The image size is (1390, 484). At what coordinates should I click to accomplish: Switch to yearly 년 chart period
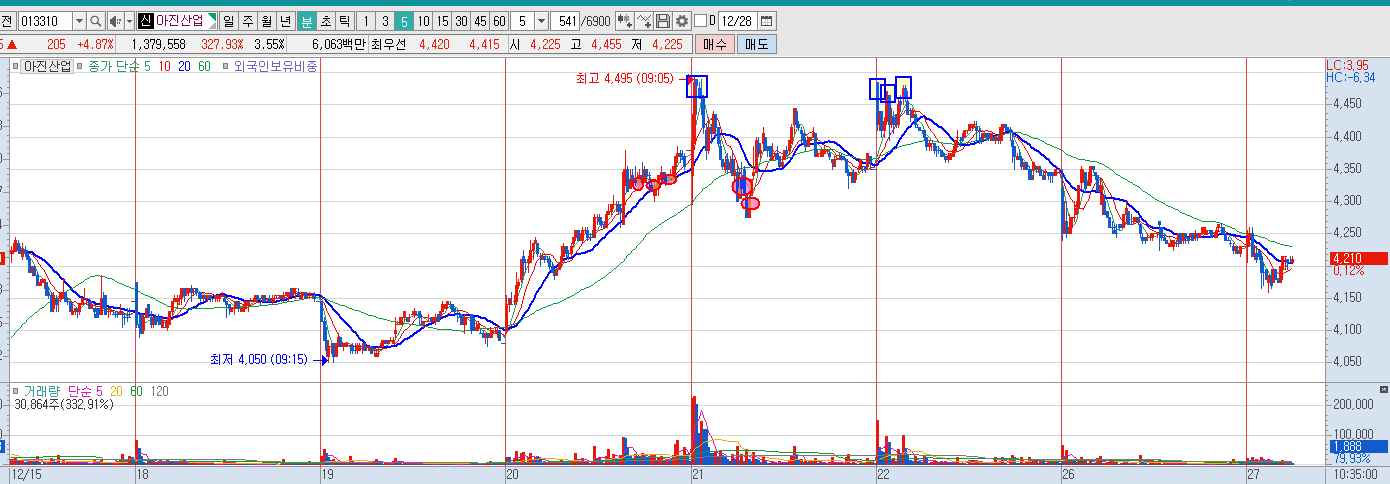[285, 21]
